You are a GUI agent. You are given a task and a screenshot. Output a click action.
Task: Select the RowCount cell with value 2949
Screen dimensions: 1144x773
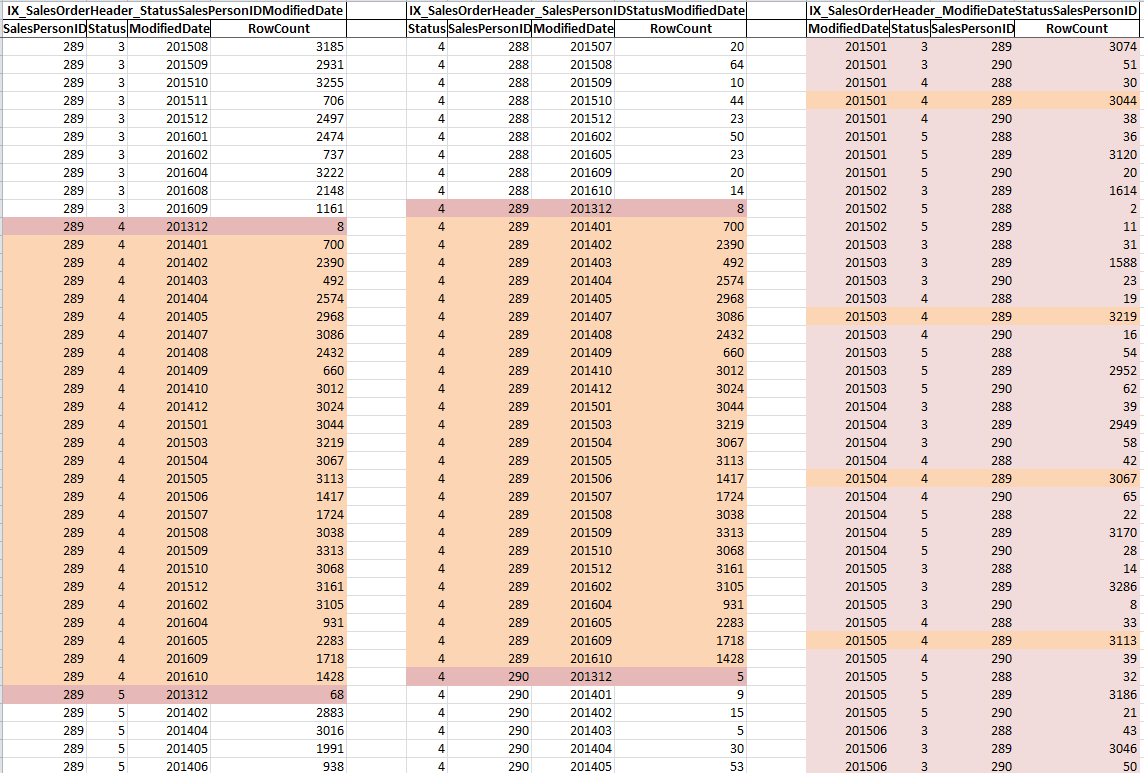click(x=1077, y=424)
